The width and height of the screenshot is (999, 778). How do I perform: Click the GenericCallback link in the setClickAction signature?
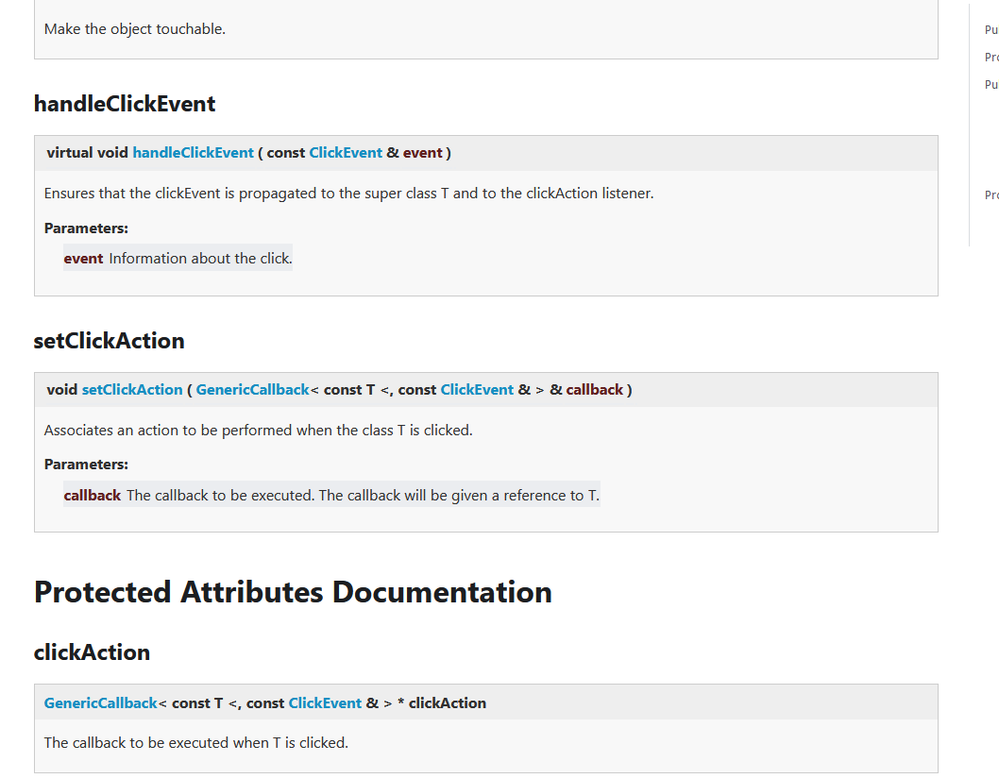252,390
